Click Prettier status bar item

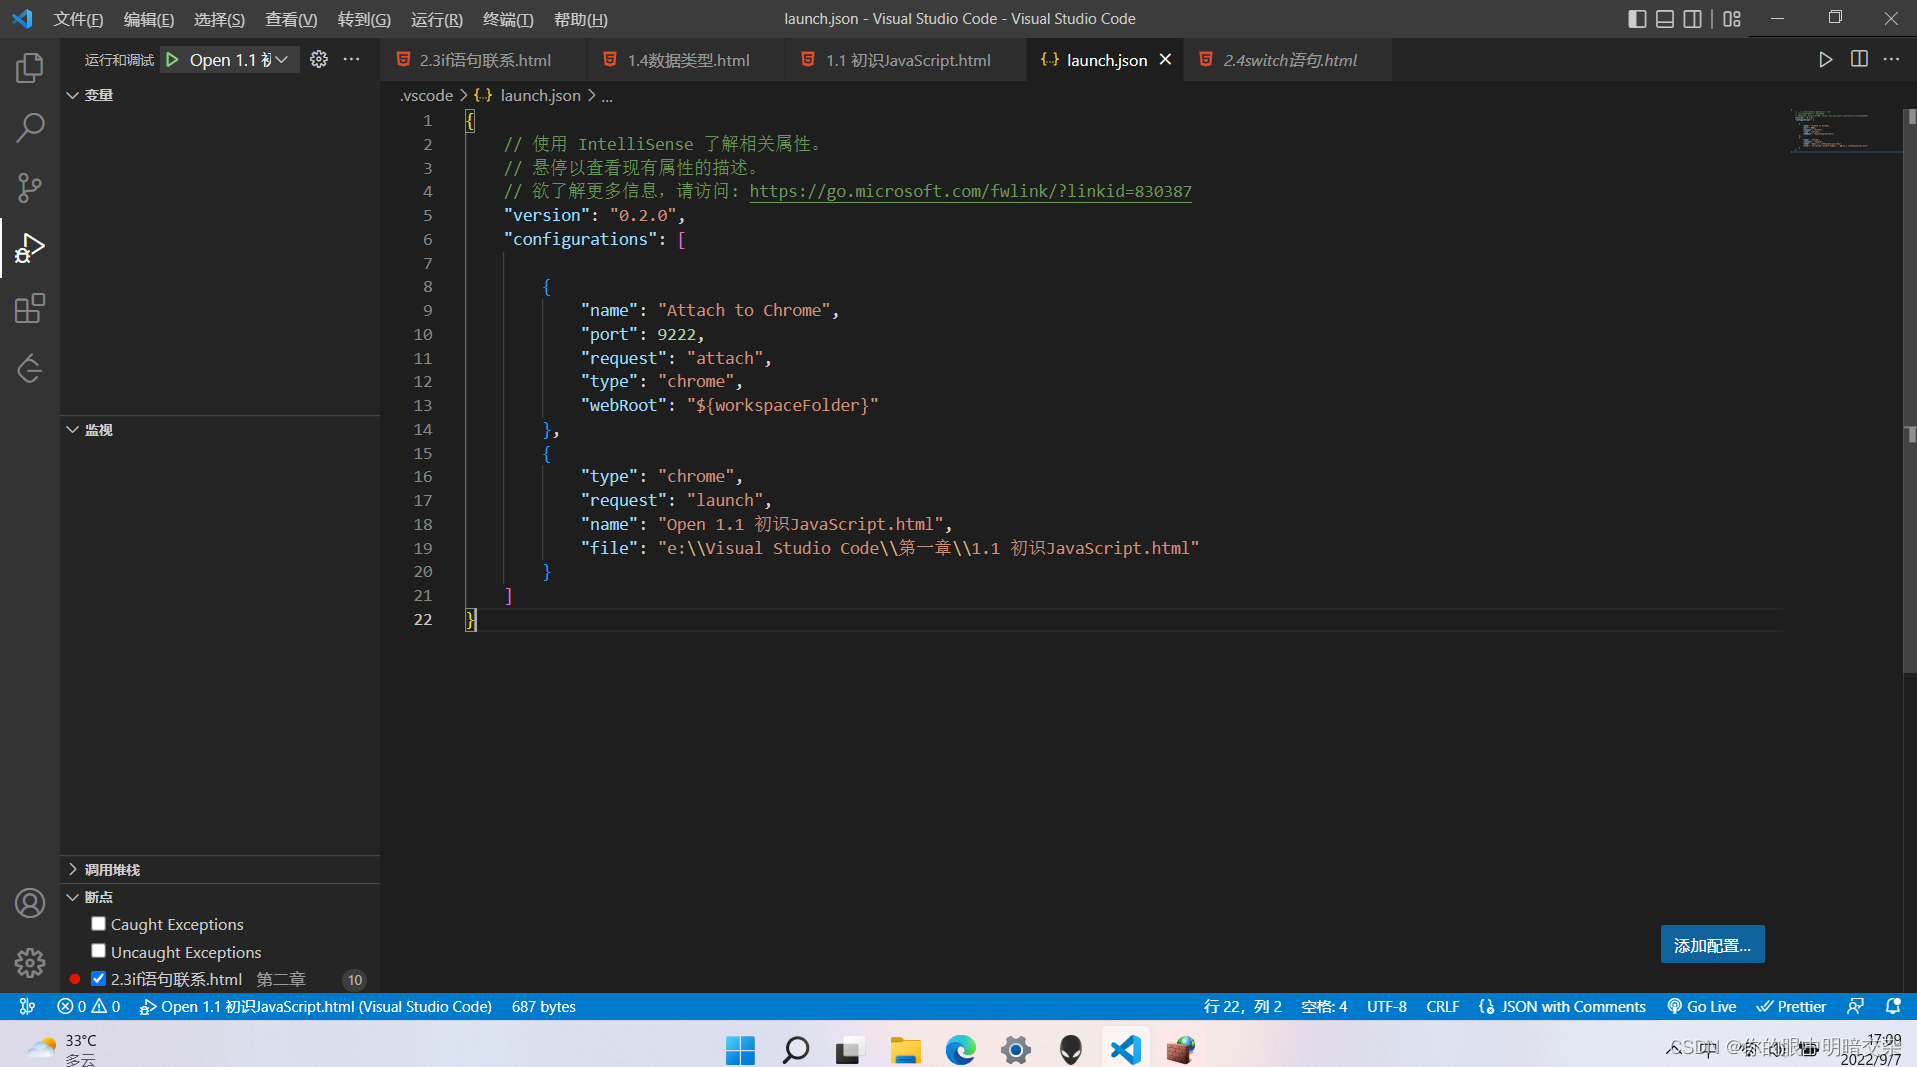tap(1792, 1006)
